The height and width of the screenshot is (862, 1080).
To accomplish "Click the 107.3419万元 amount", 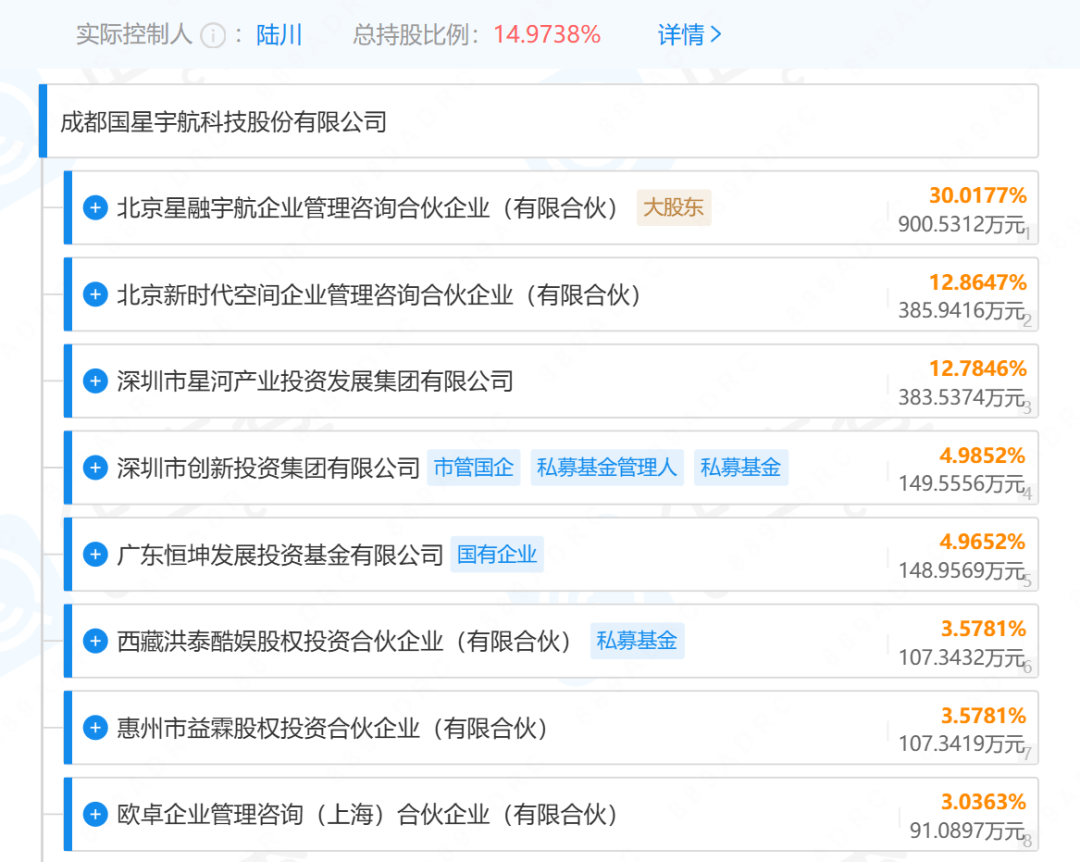I will pyautogui.click(x=962, y=744).
